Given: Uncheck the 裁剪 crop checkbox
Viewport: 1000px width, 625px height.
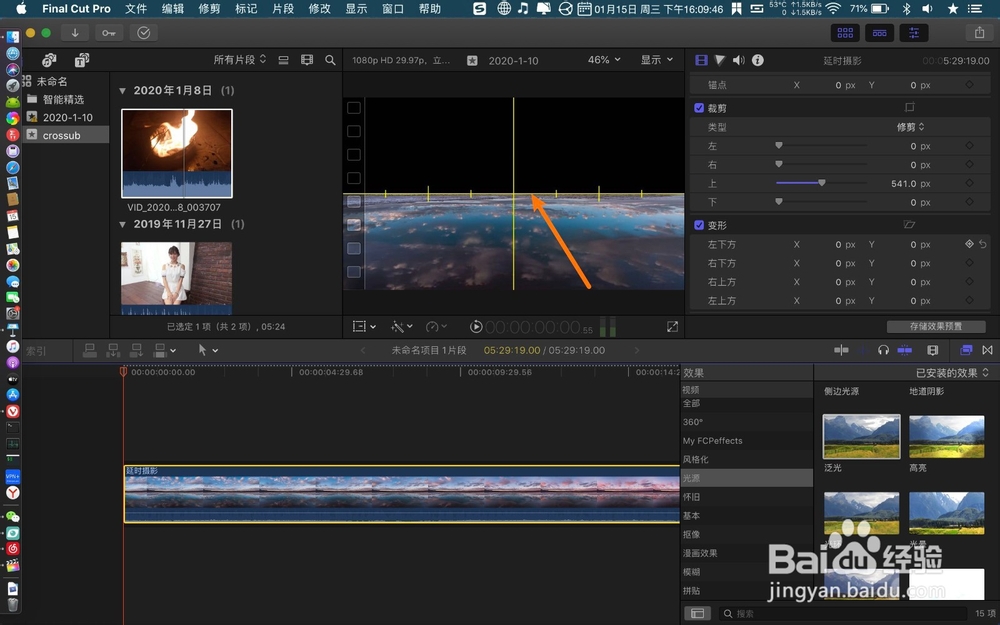Looking at the screenshot, I should pos(700,107).
